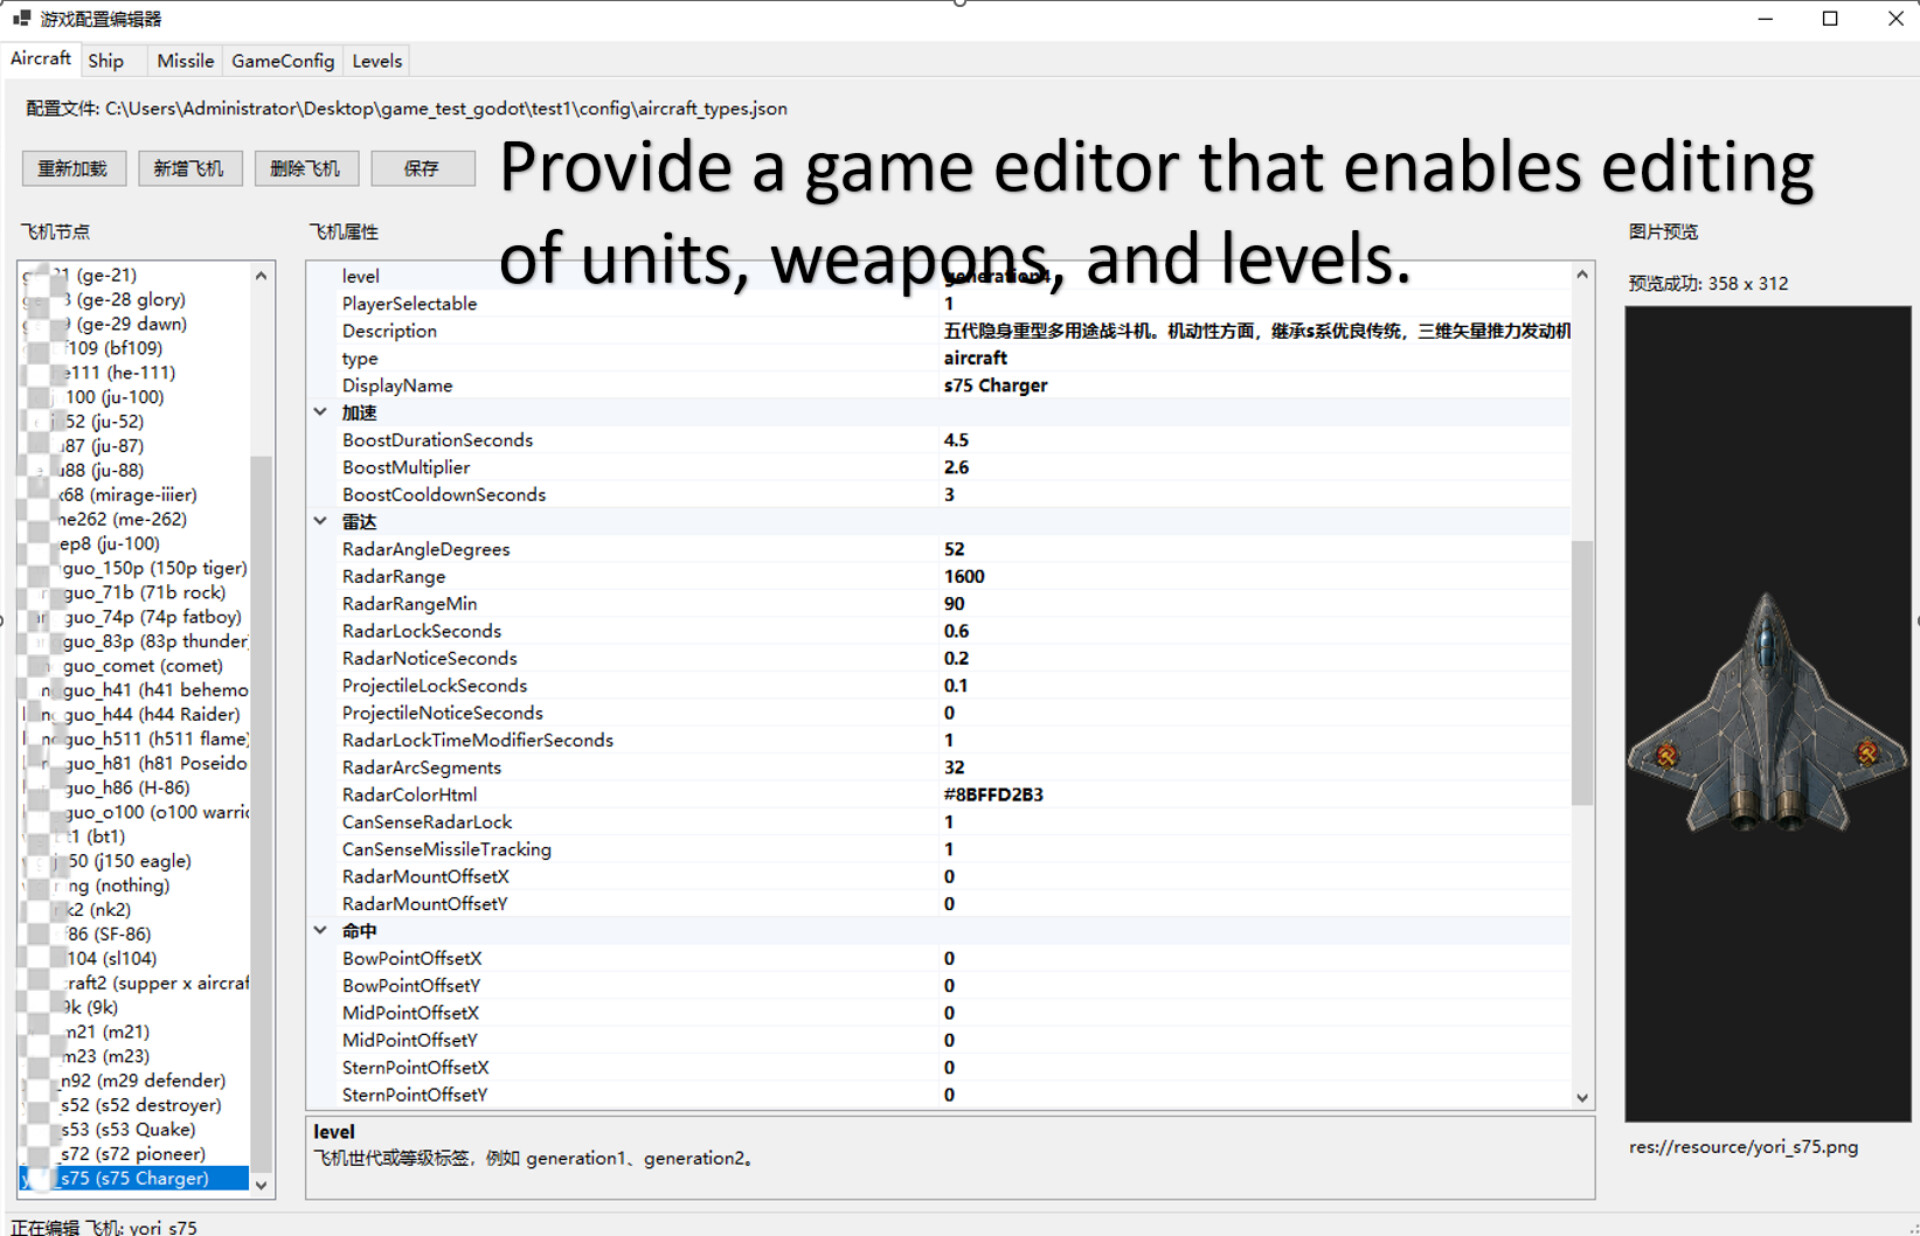Collapse the 加速 property category
The image size is (1920, 1236).
click(x=320, y=412)
